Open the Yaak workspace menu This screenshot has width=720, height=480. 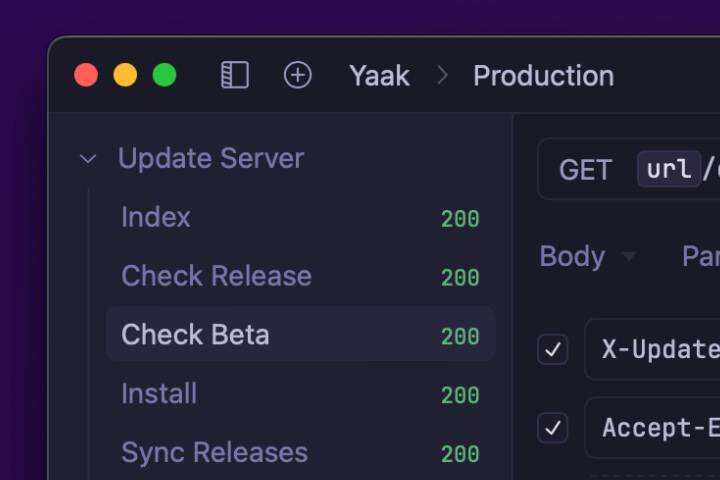click(x=379, y=76)
